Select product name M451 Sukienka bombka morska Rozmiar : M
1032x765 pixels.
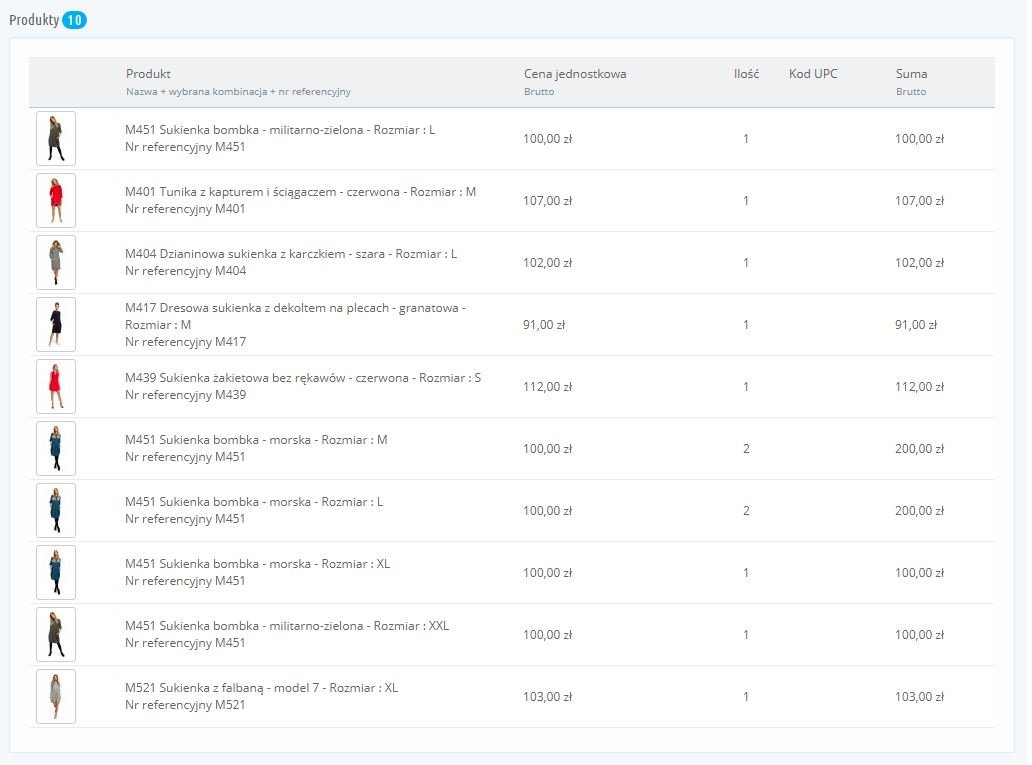tap(256, 440)
